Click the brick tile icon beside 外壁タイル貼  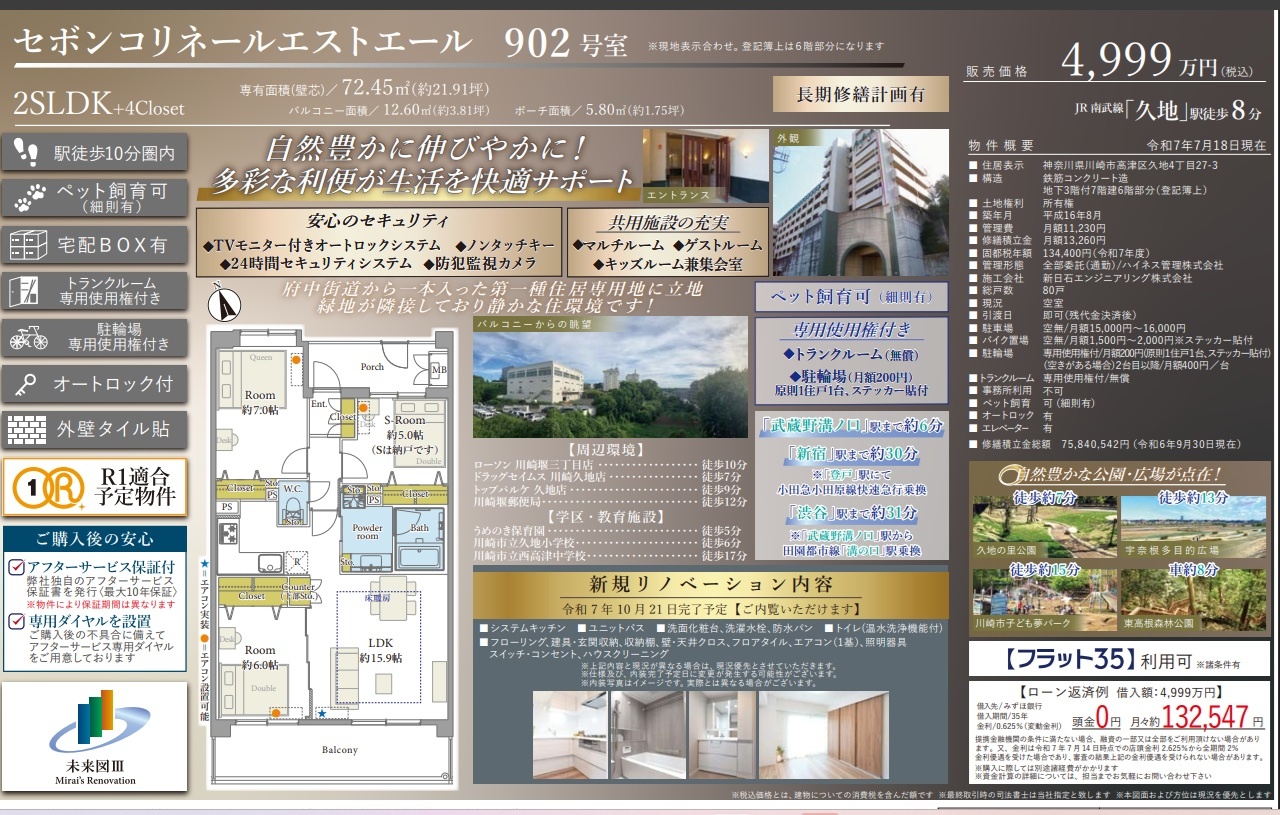pyautogui.click(x=27, y=430)
